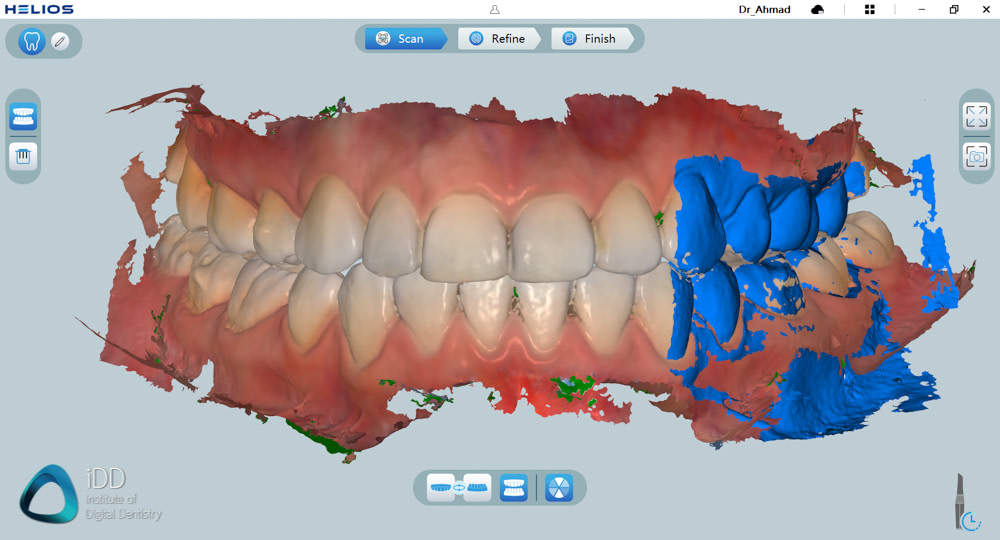Click the fit-to-screen expand icon
This screenshot has height=540, width=1000.
point(976,116)
